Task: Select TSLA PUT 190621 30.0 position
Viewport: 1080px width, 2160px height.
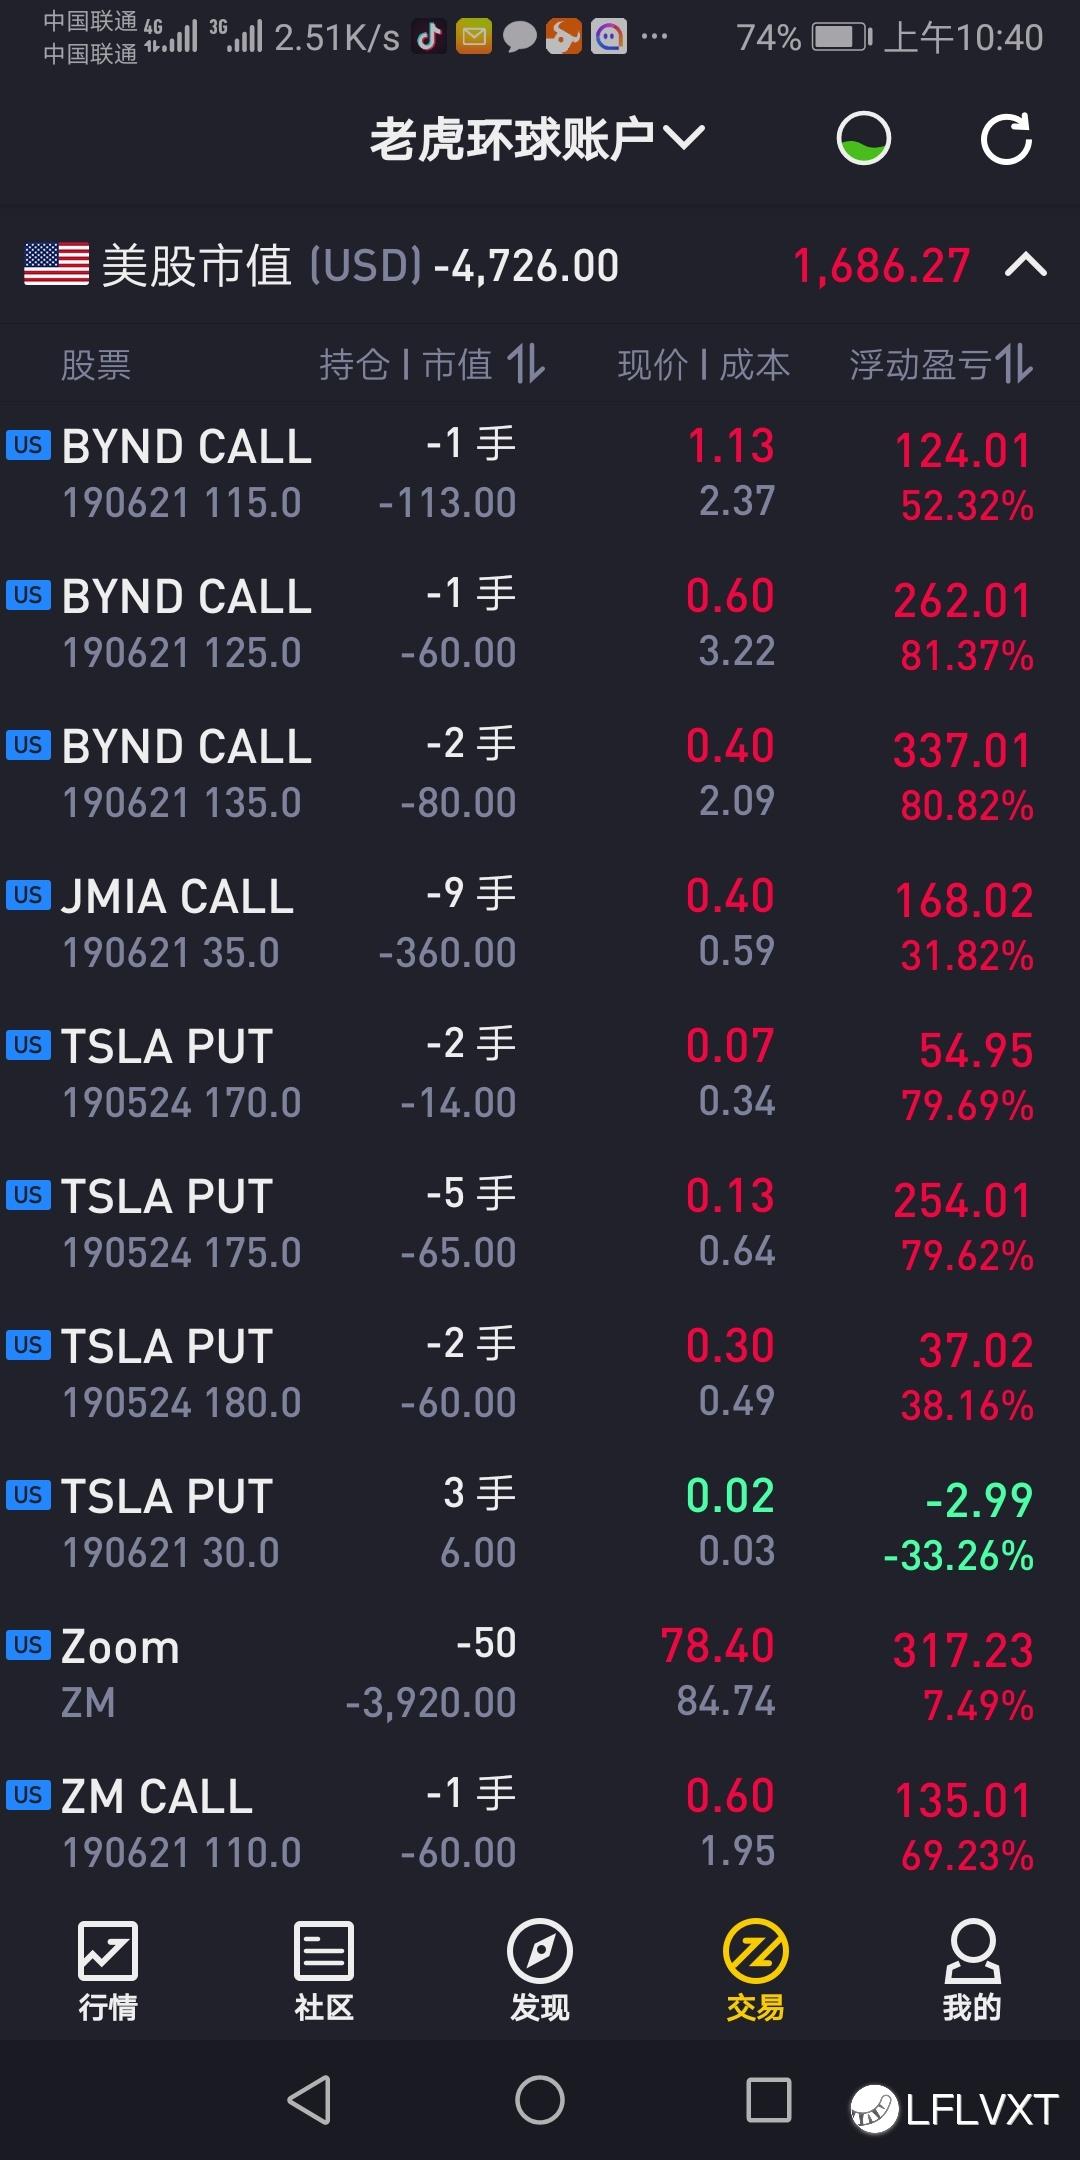Action: [x=540, y=1524]
